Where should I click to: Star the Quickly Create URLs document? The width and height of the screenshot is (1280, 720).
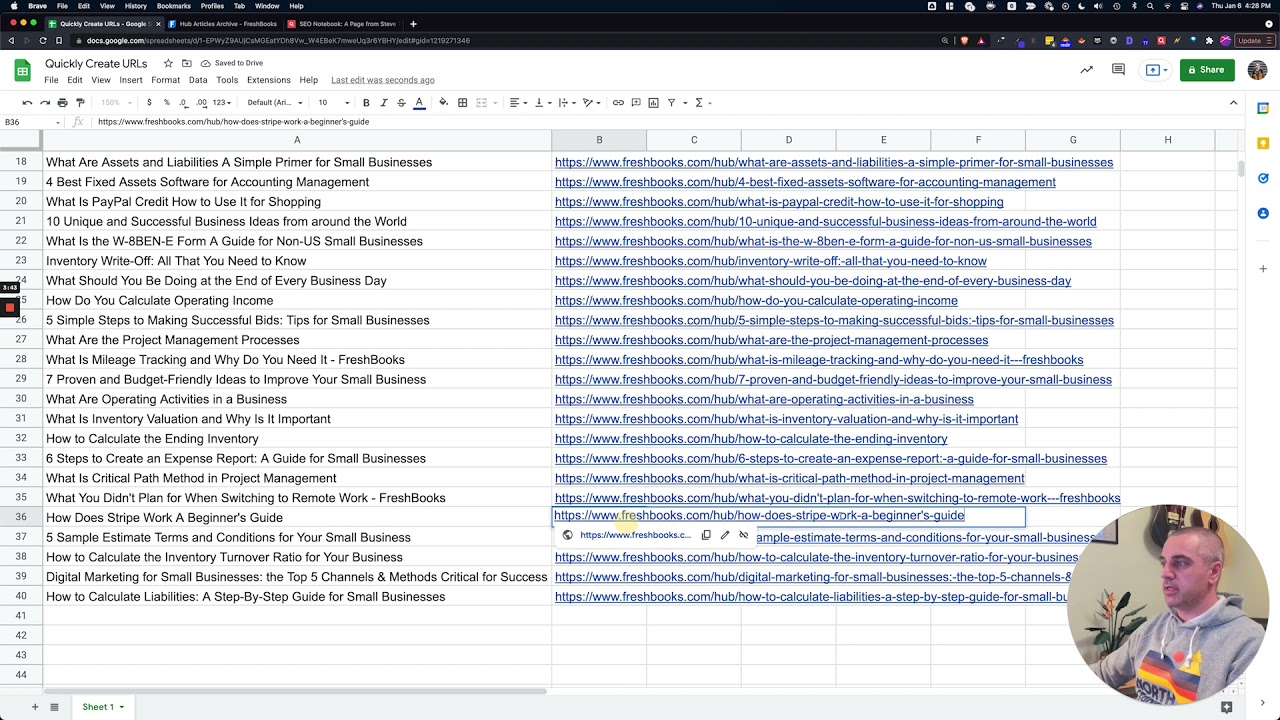tap(168, 63)
